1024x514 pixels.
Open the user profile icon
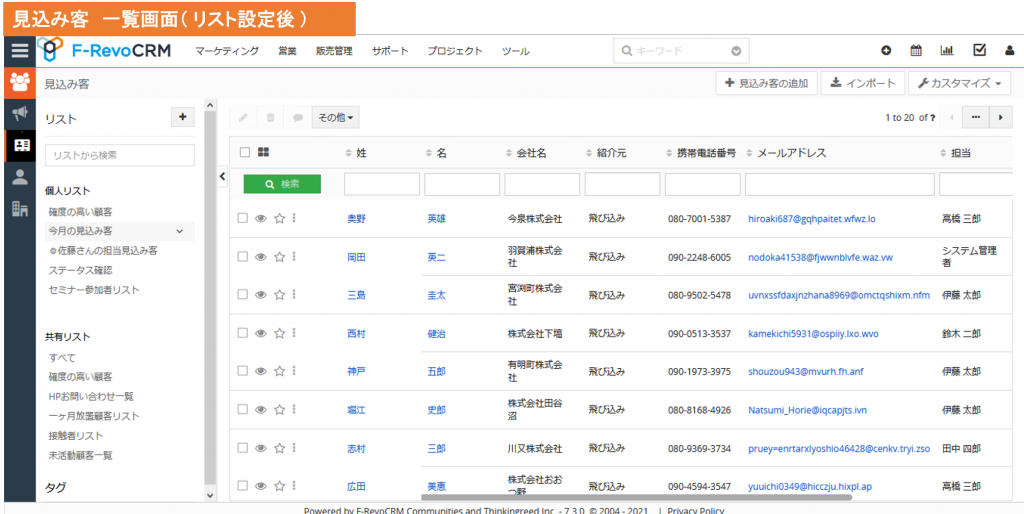click(1010, 51)
